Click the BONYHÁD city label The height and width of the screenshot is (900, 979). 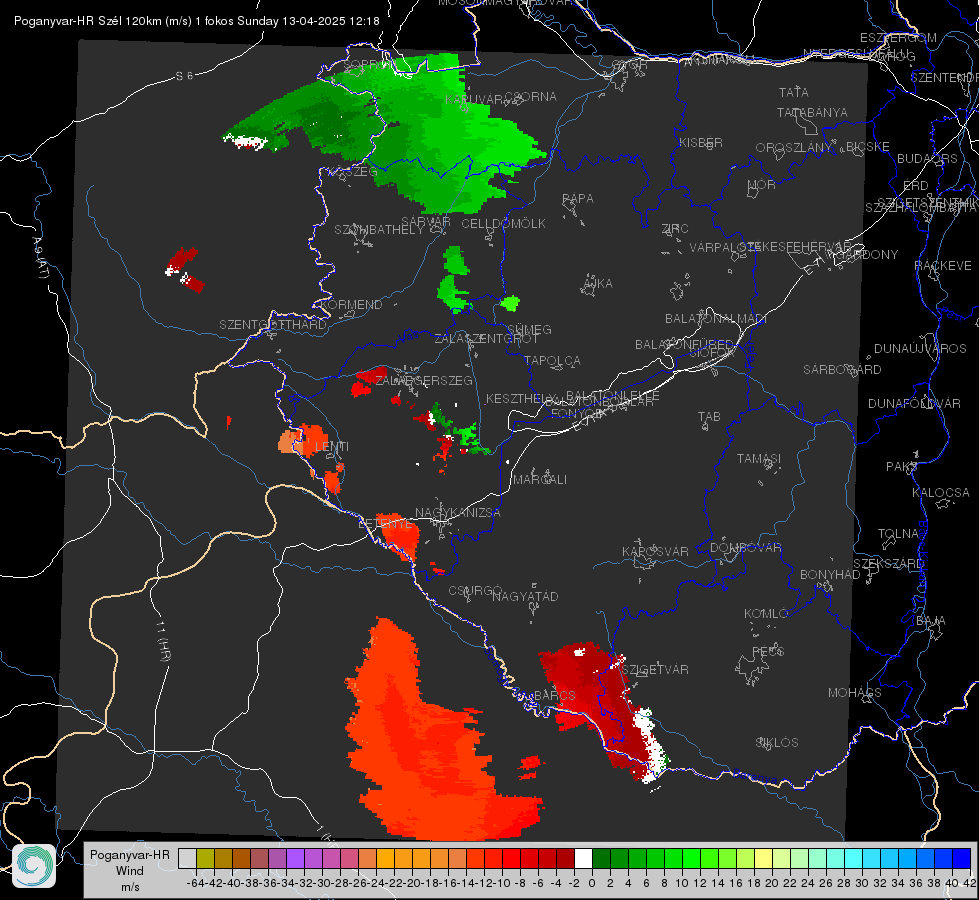(x=830, y=575)
